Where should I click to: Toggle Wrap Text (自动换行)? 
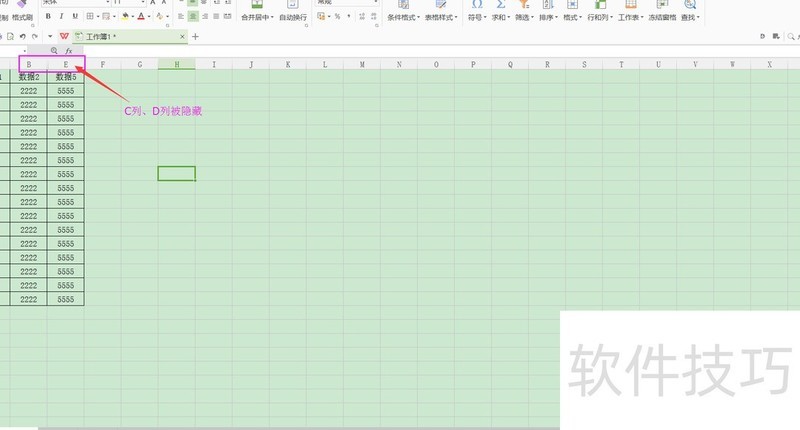coord(293,11)
